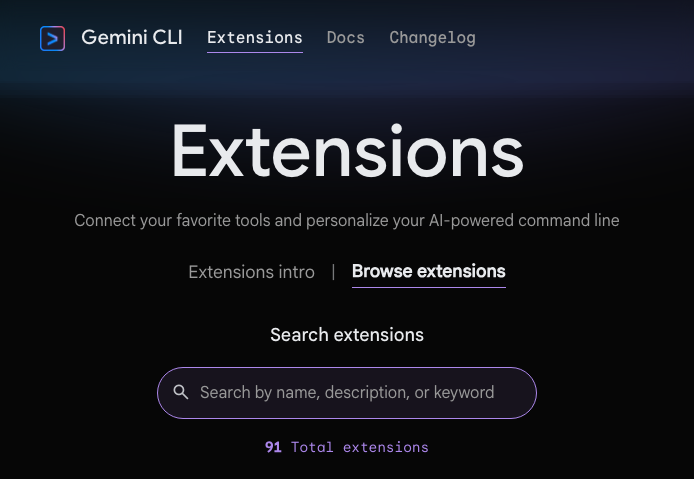The width and height of the screenshot is (694, 479).
Task: Focus the search by name input field
Action: [346, 393]
